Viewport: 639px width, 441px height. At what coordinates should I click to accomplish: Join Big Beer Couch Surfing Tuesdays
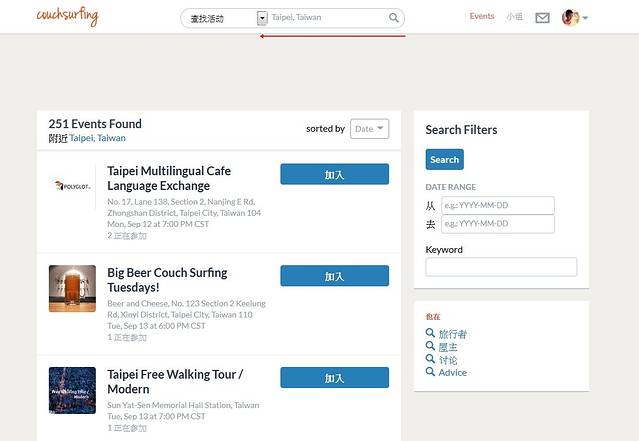click(x=334, y=276)
